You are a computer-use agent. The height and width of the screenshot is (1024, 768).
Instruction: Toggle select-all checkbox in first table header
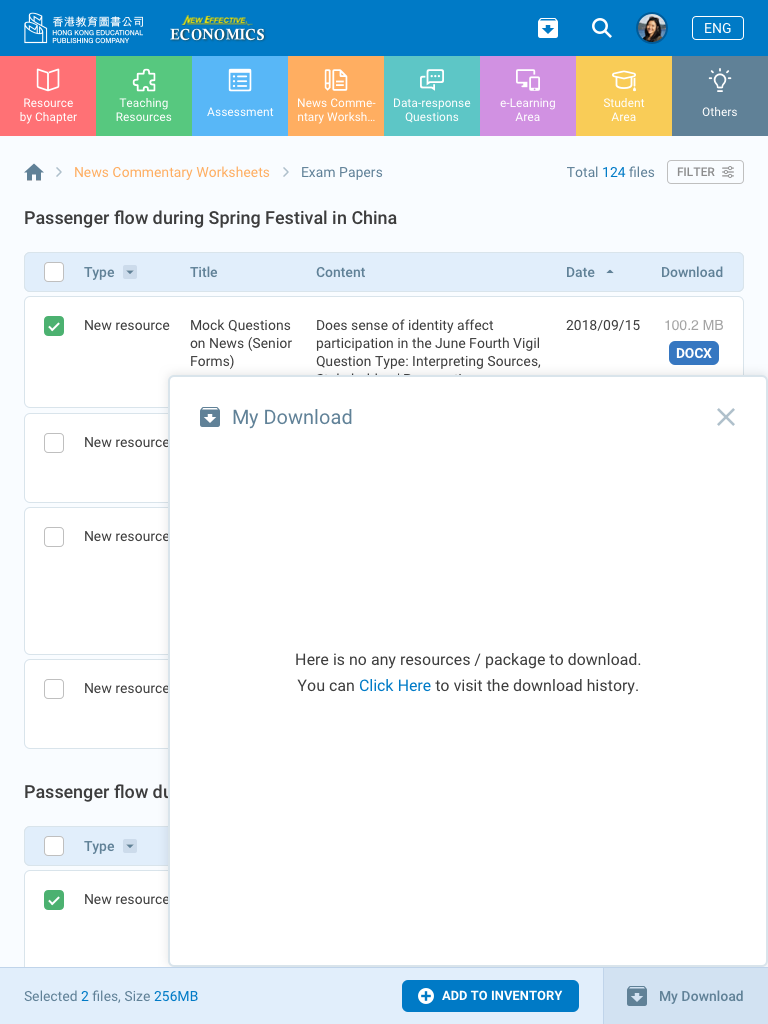(x=54, y=272)
